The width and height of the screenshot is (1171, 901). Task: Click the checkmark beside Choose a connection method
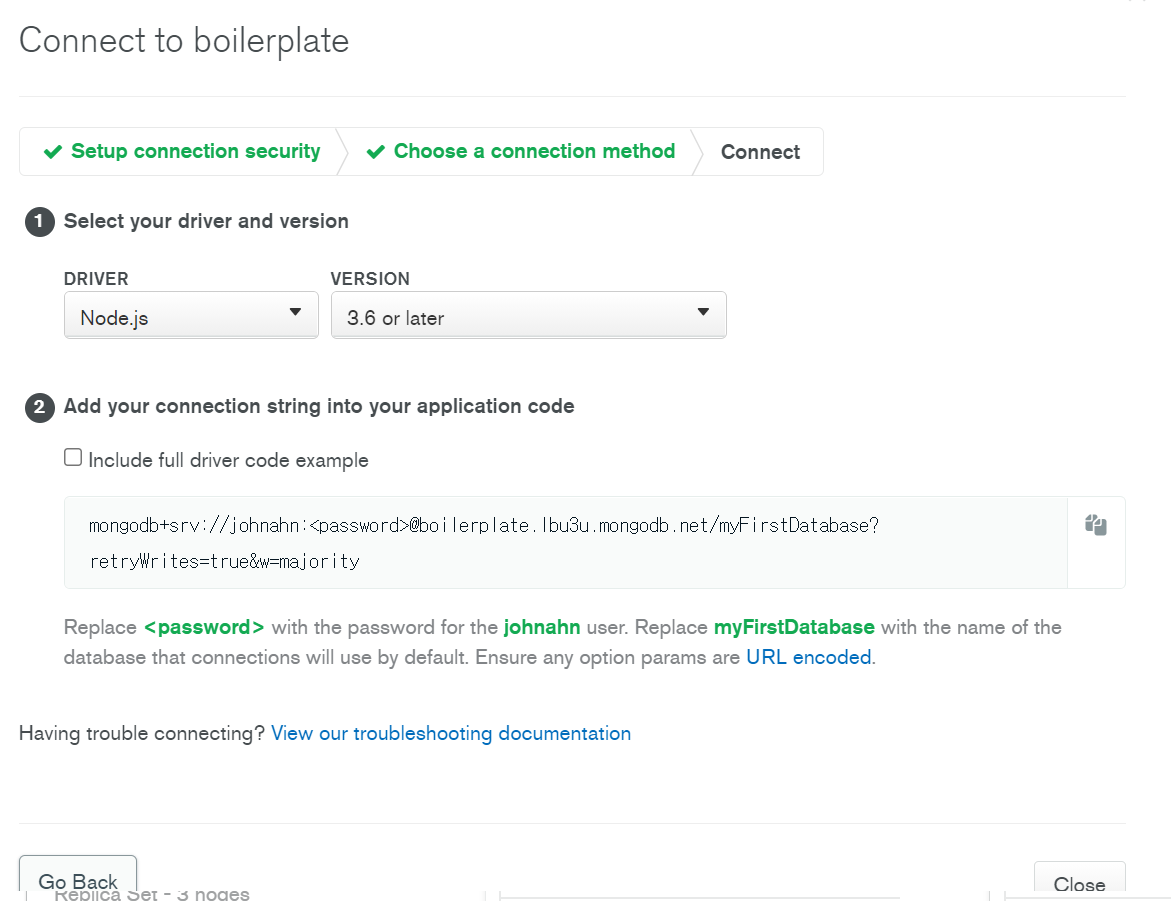pos(376,152)
